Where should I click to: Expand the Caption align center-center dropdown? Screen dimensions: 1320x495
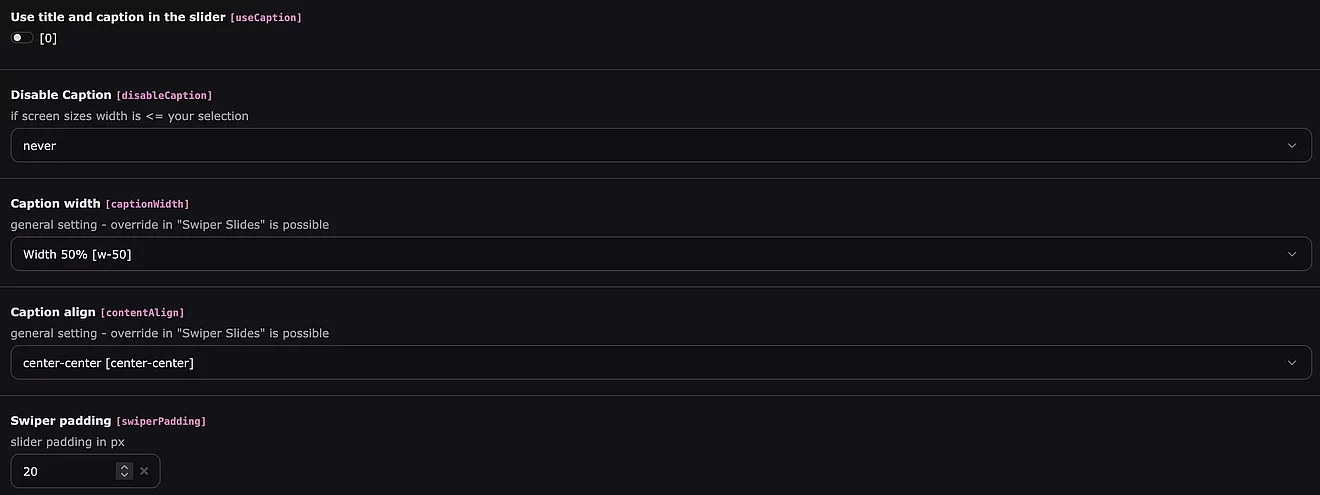tap(640, 362)
